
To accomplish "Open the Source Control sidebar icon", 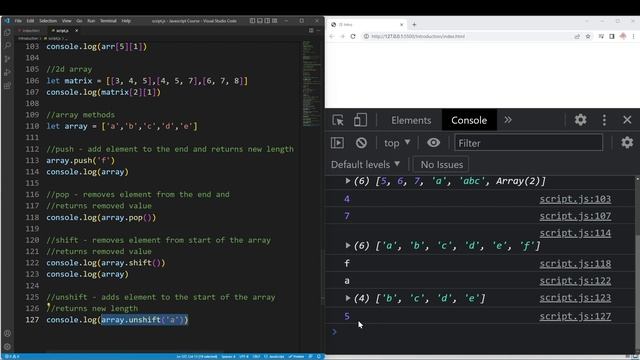I will [x=7, y=59].
